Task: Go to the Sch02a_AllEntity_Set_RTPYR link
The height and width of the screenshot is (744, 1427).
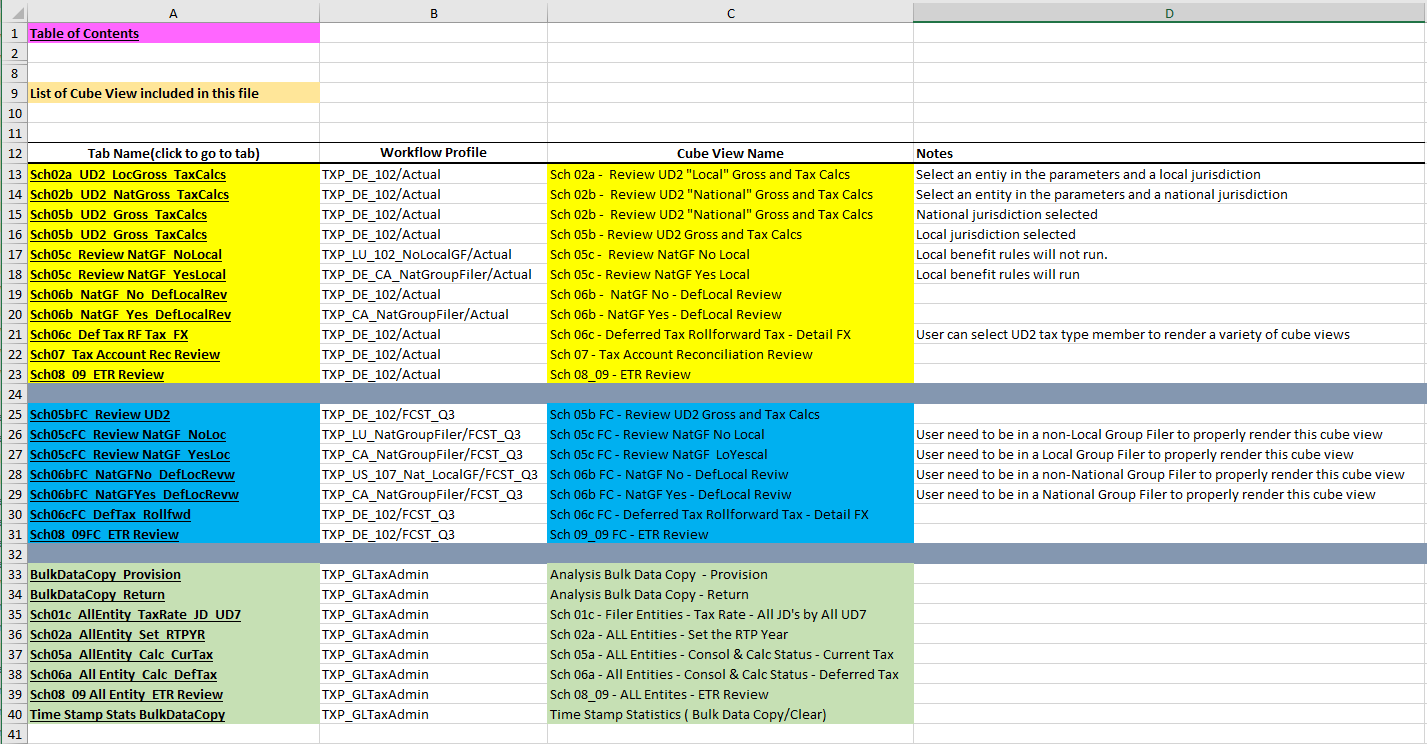Action: click(x=117, y=634)
